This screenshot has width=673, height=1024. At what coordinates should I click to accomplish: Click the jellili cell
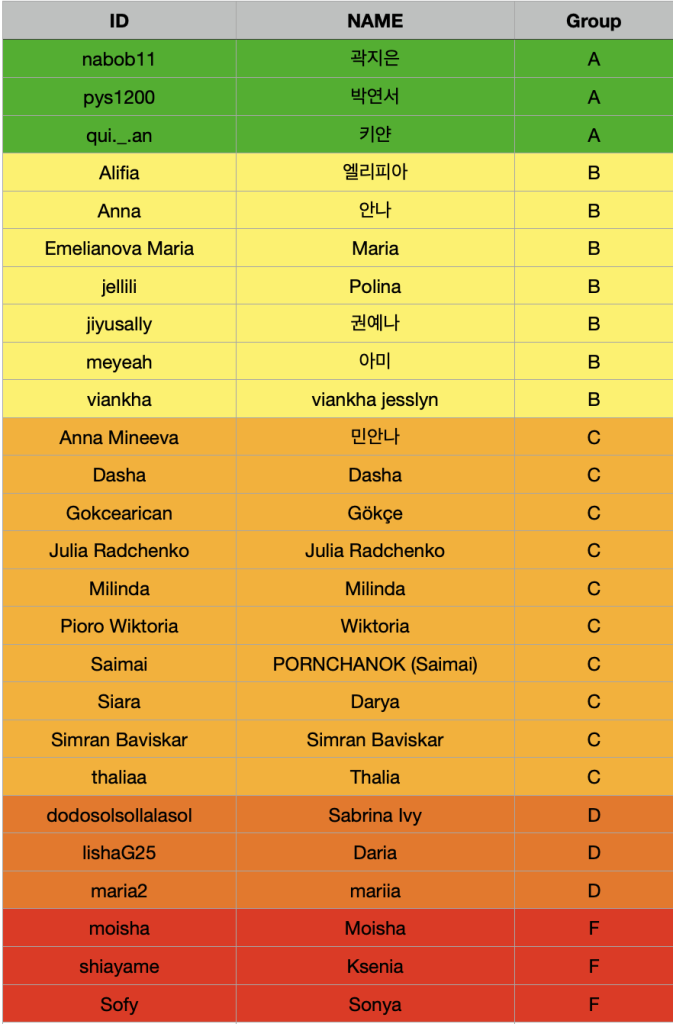[x=119, y=286]
